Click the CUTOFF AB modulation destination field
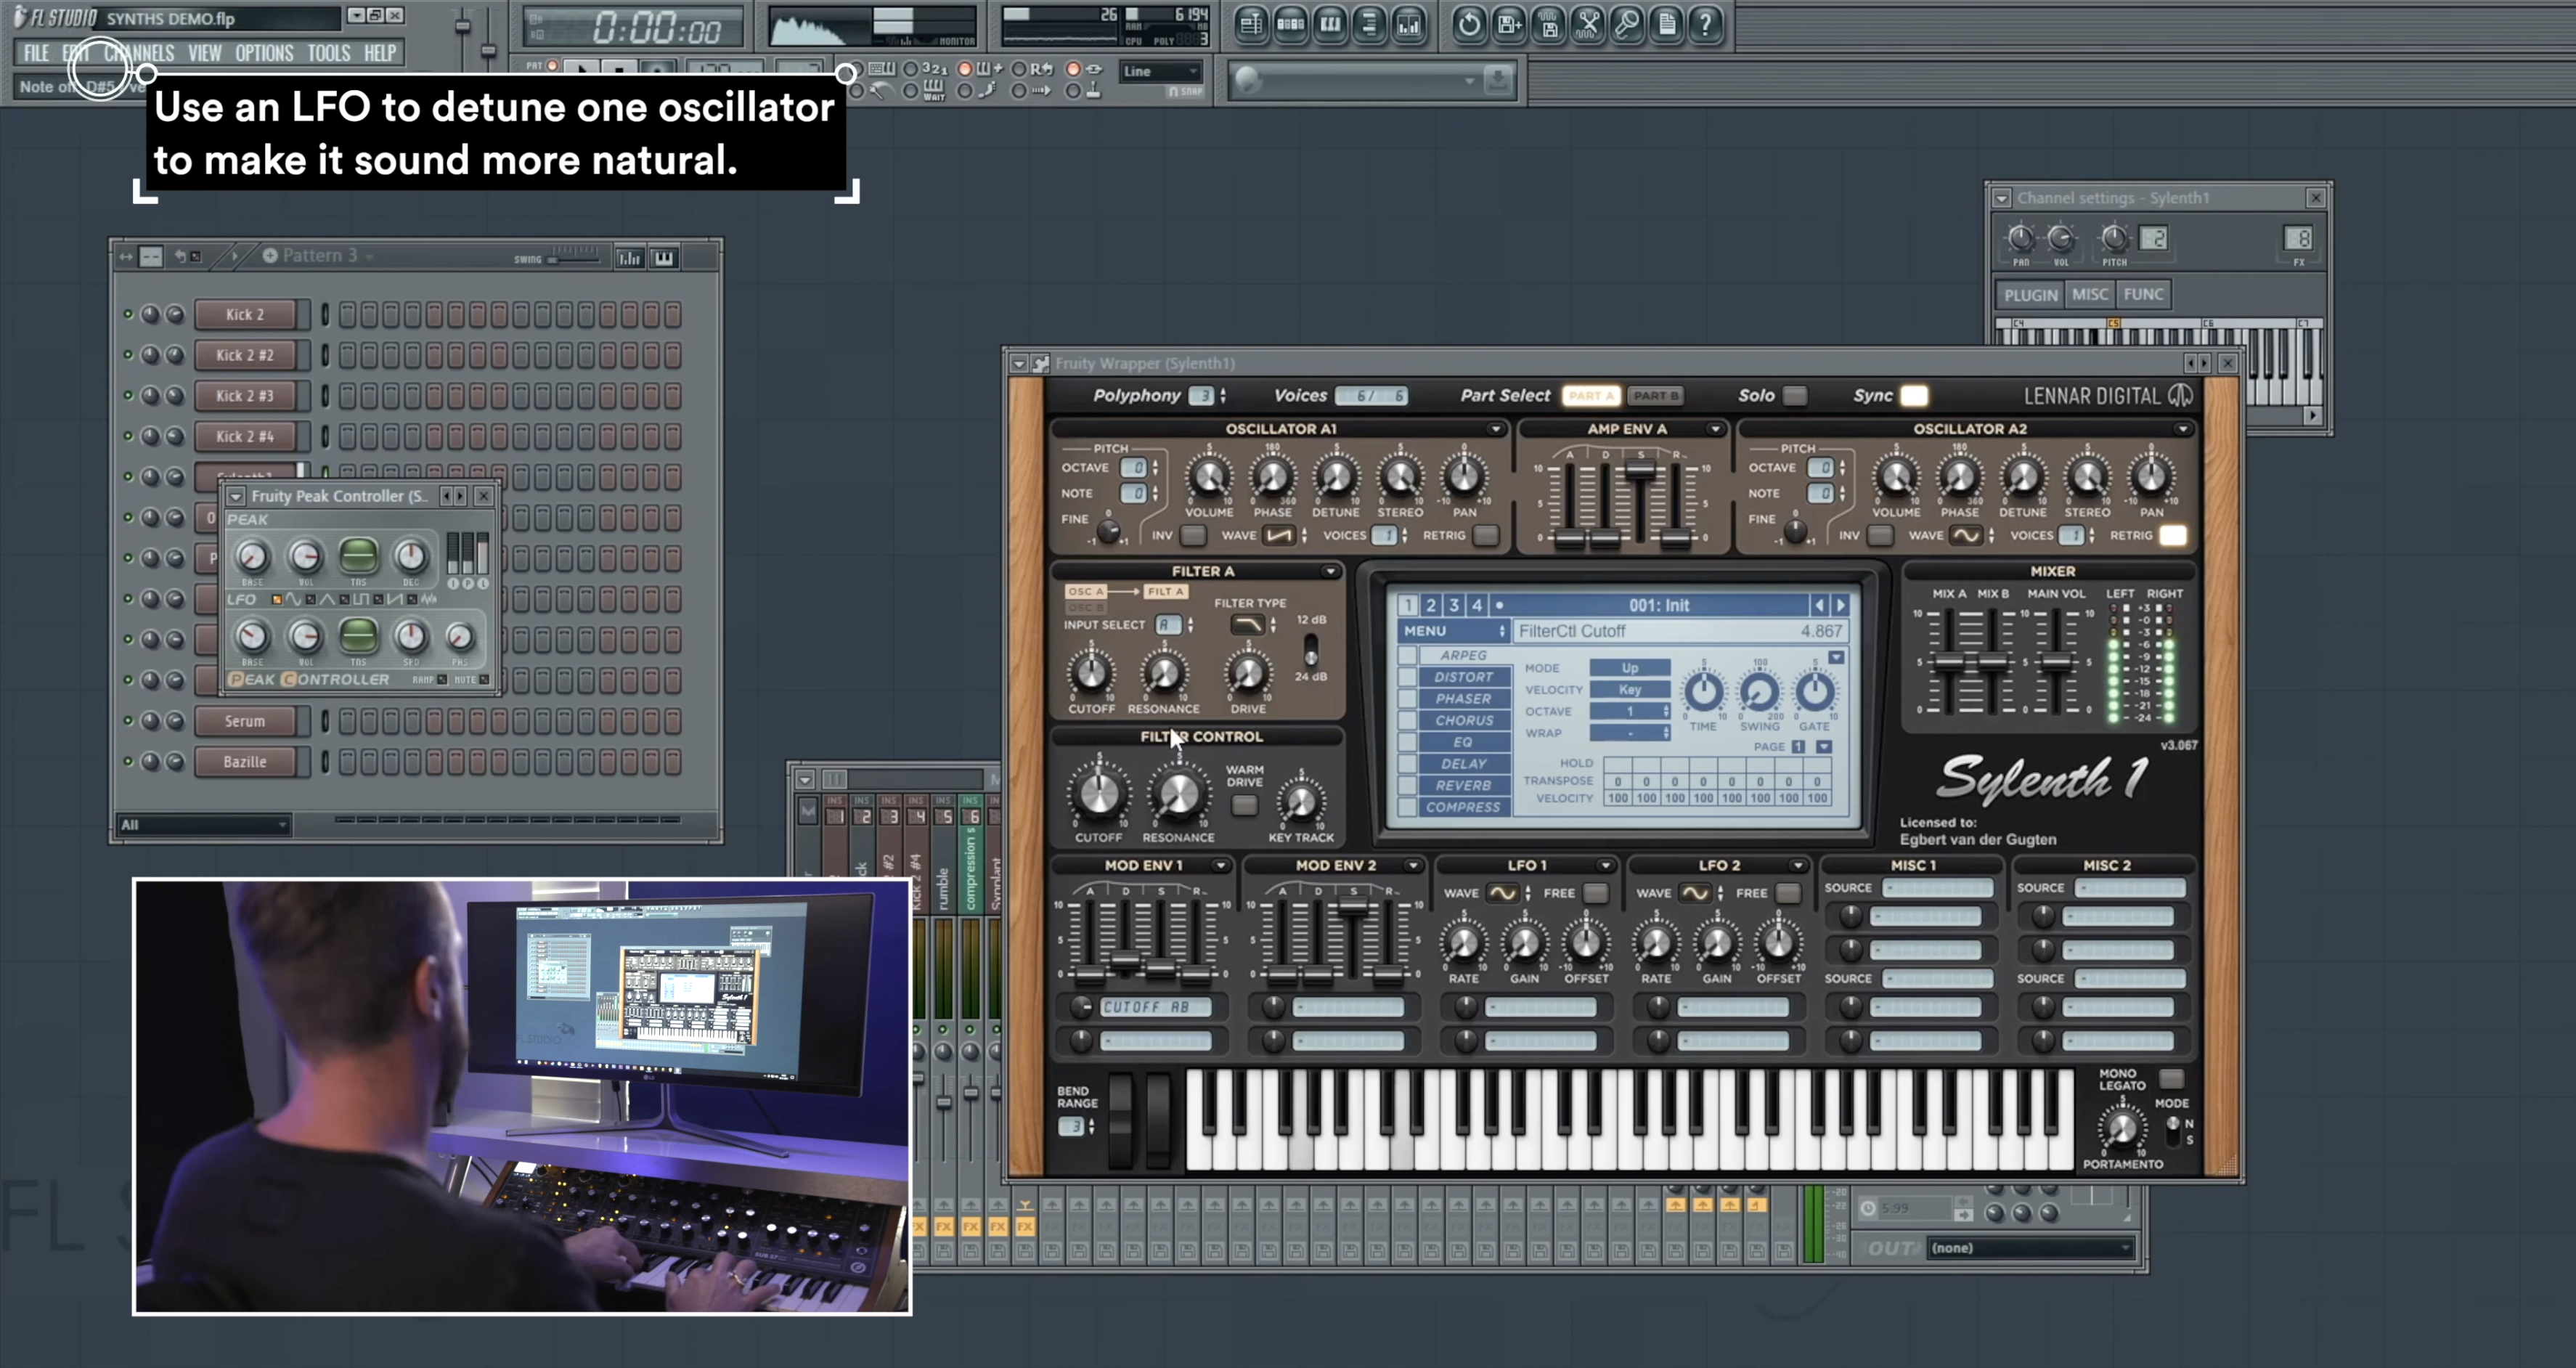Screen dimensions: 2576x1368 pos(1156,1007)
